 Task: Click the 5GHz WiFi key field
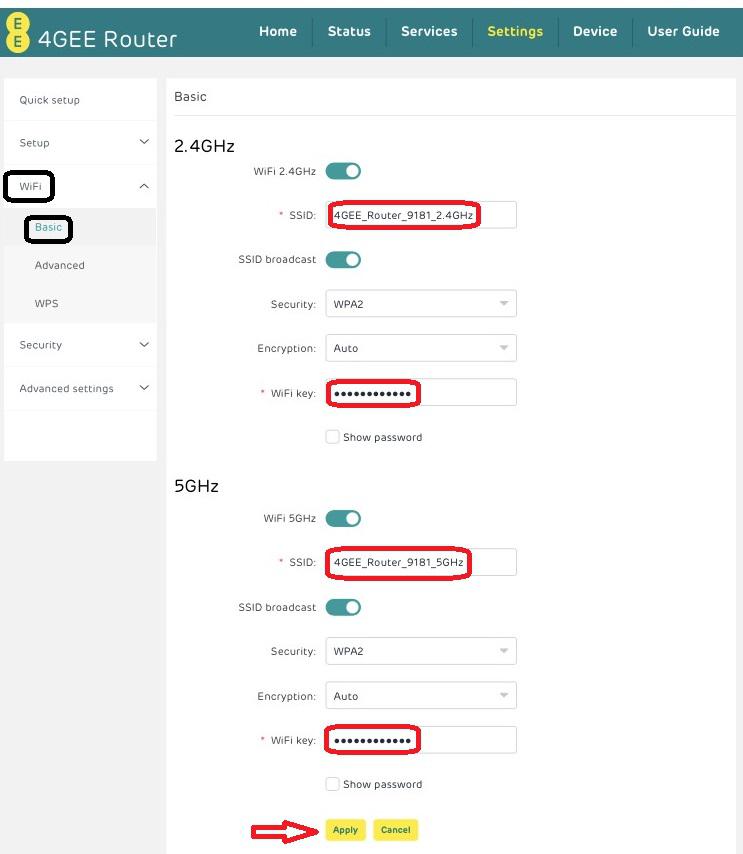pos(421,740)
